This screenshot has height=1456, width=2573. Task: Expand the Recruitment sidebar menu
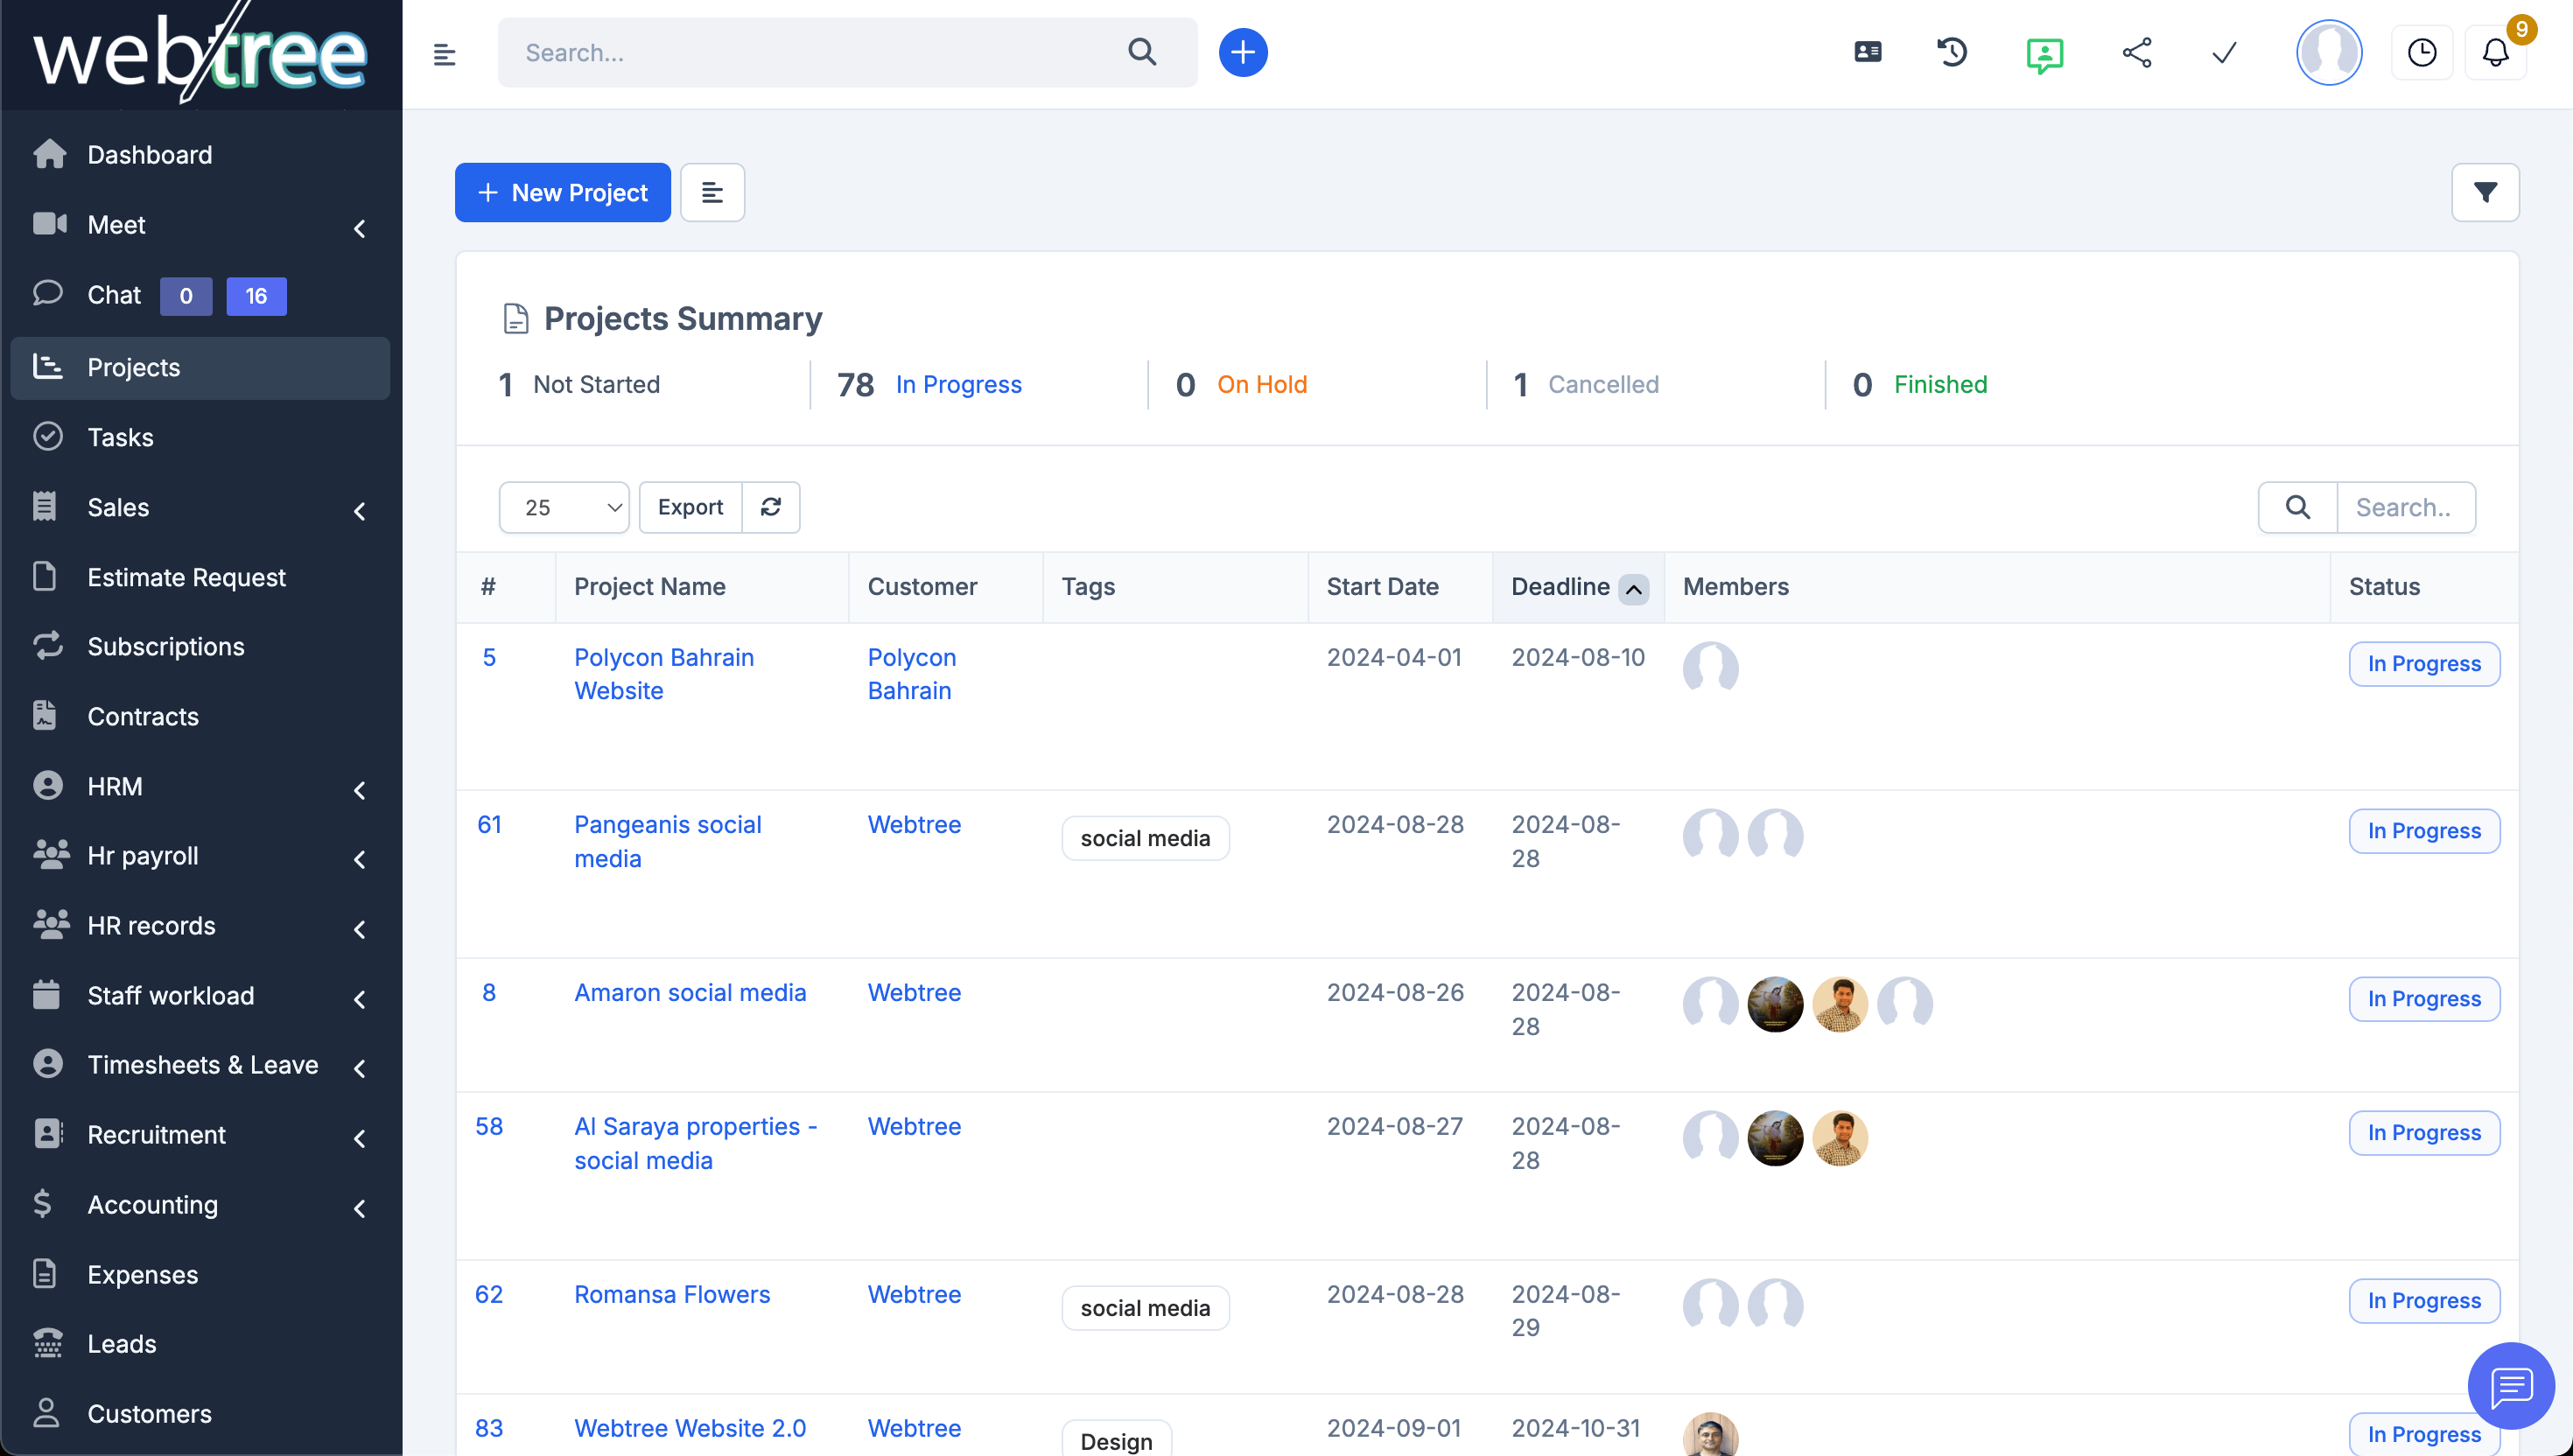pos(200,1134)
